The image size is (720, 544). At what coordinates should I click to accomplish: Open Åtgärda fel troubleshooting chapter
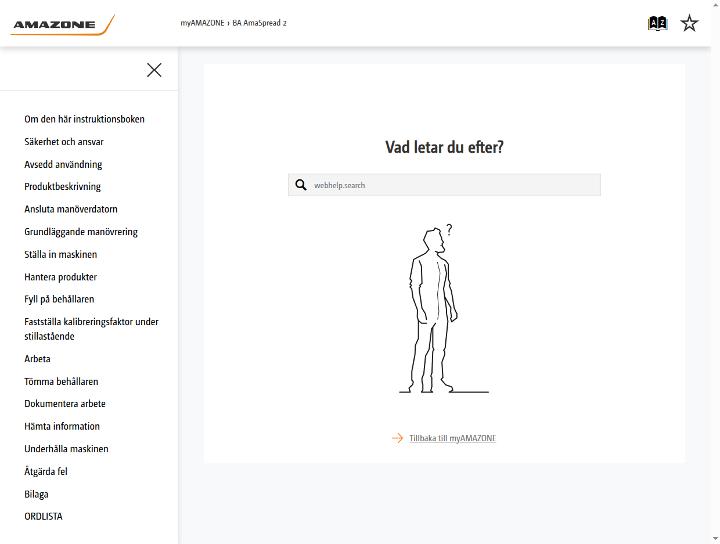click(x=46, y=471)
